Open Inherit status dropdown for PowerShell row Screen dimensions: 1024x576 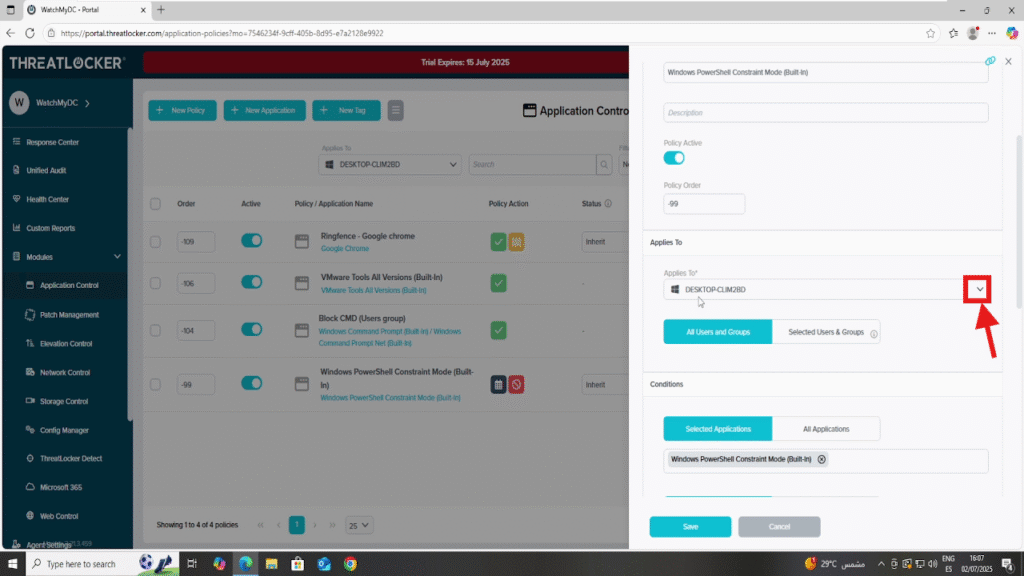click(x=604, y=385)
